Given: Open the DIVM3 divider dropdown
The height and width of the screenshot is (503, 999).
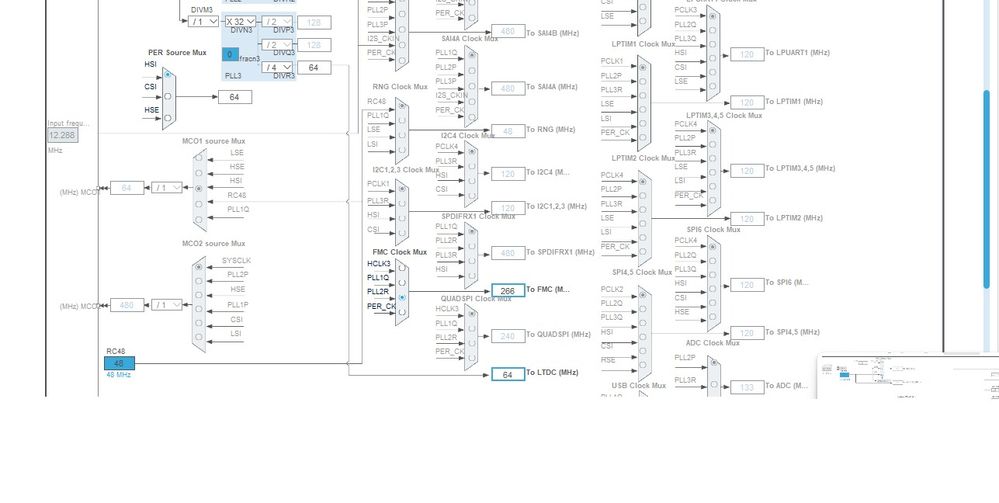Looking at the screenshot, I should click(203, 22).
